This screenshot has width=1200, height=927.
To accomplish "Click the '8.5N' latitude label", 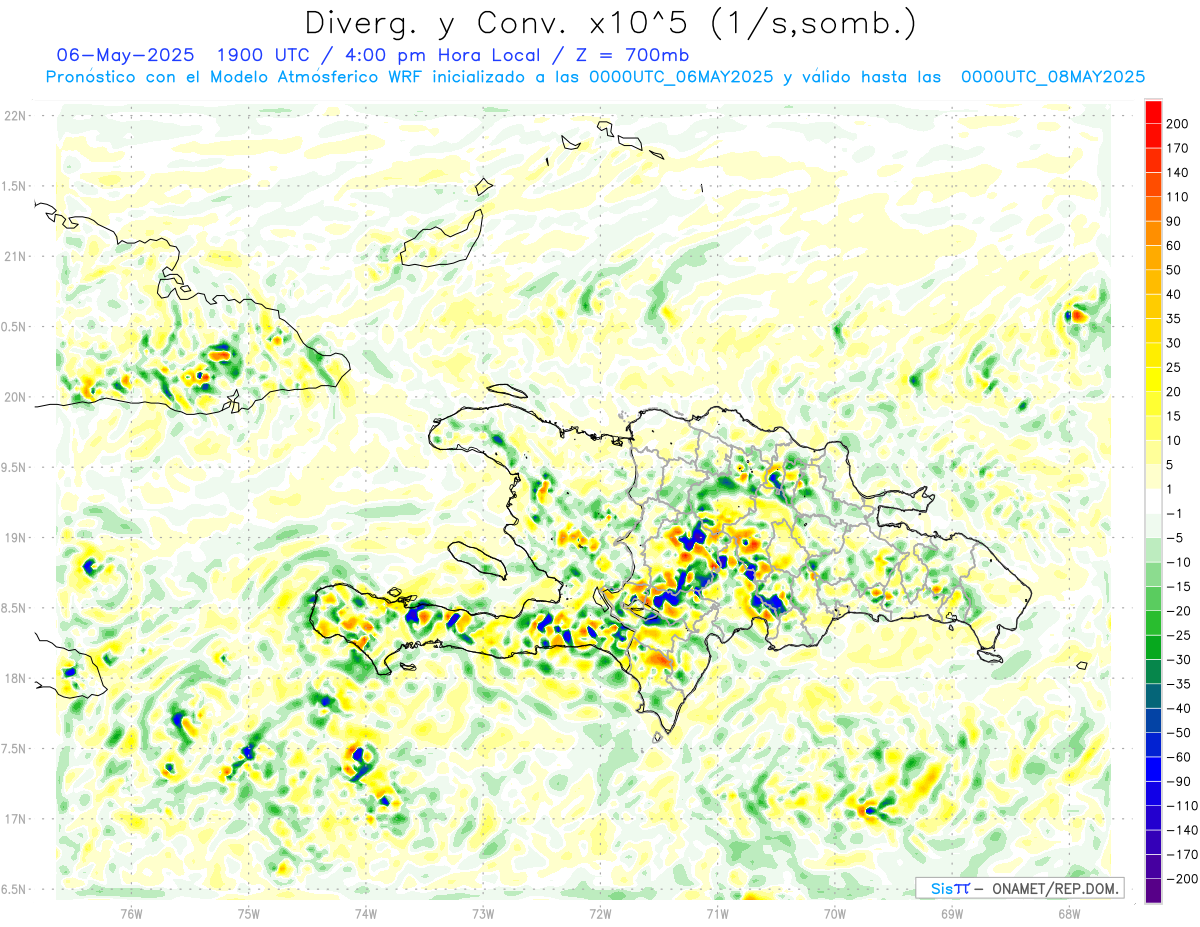I will (x=14, y=608).
